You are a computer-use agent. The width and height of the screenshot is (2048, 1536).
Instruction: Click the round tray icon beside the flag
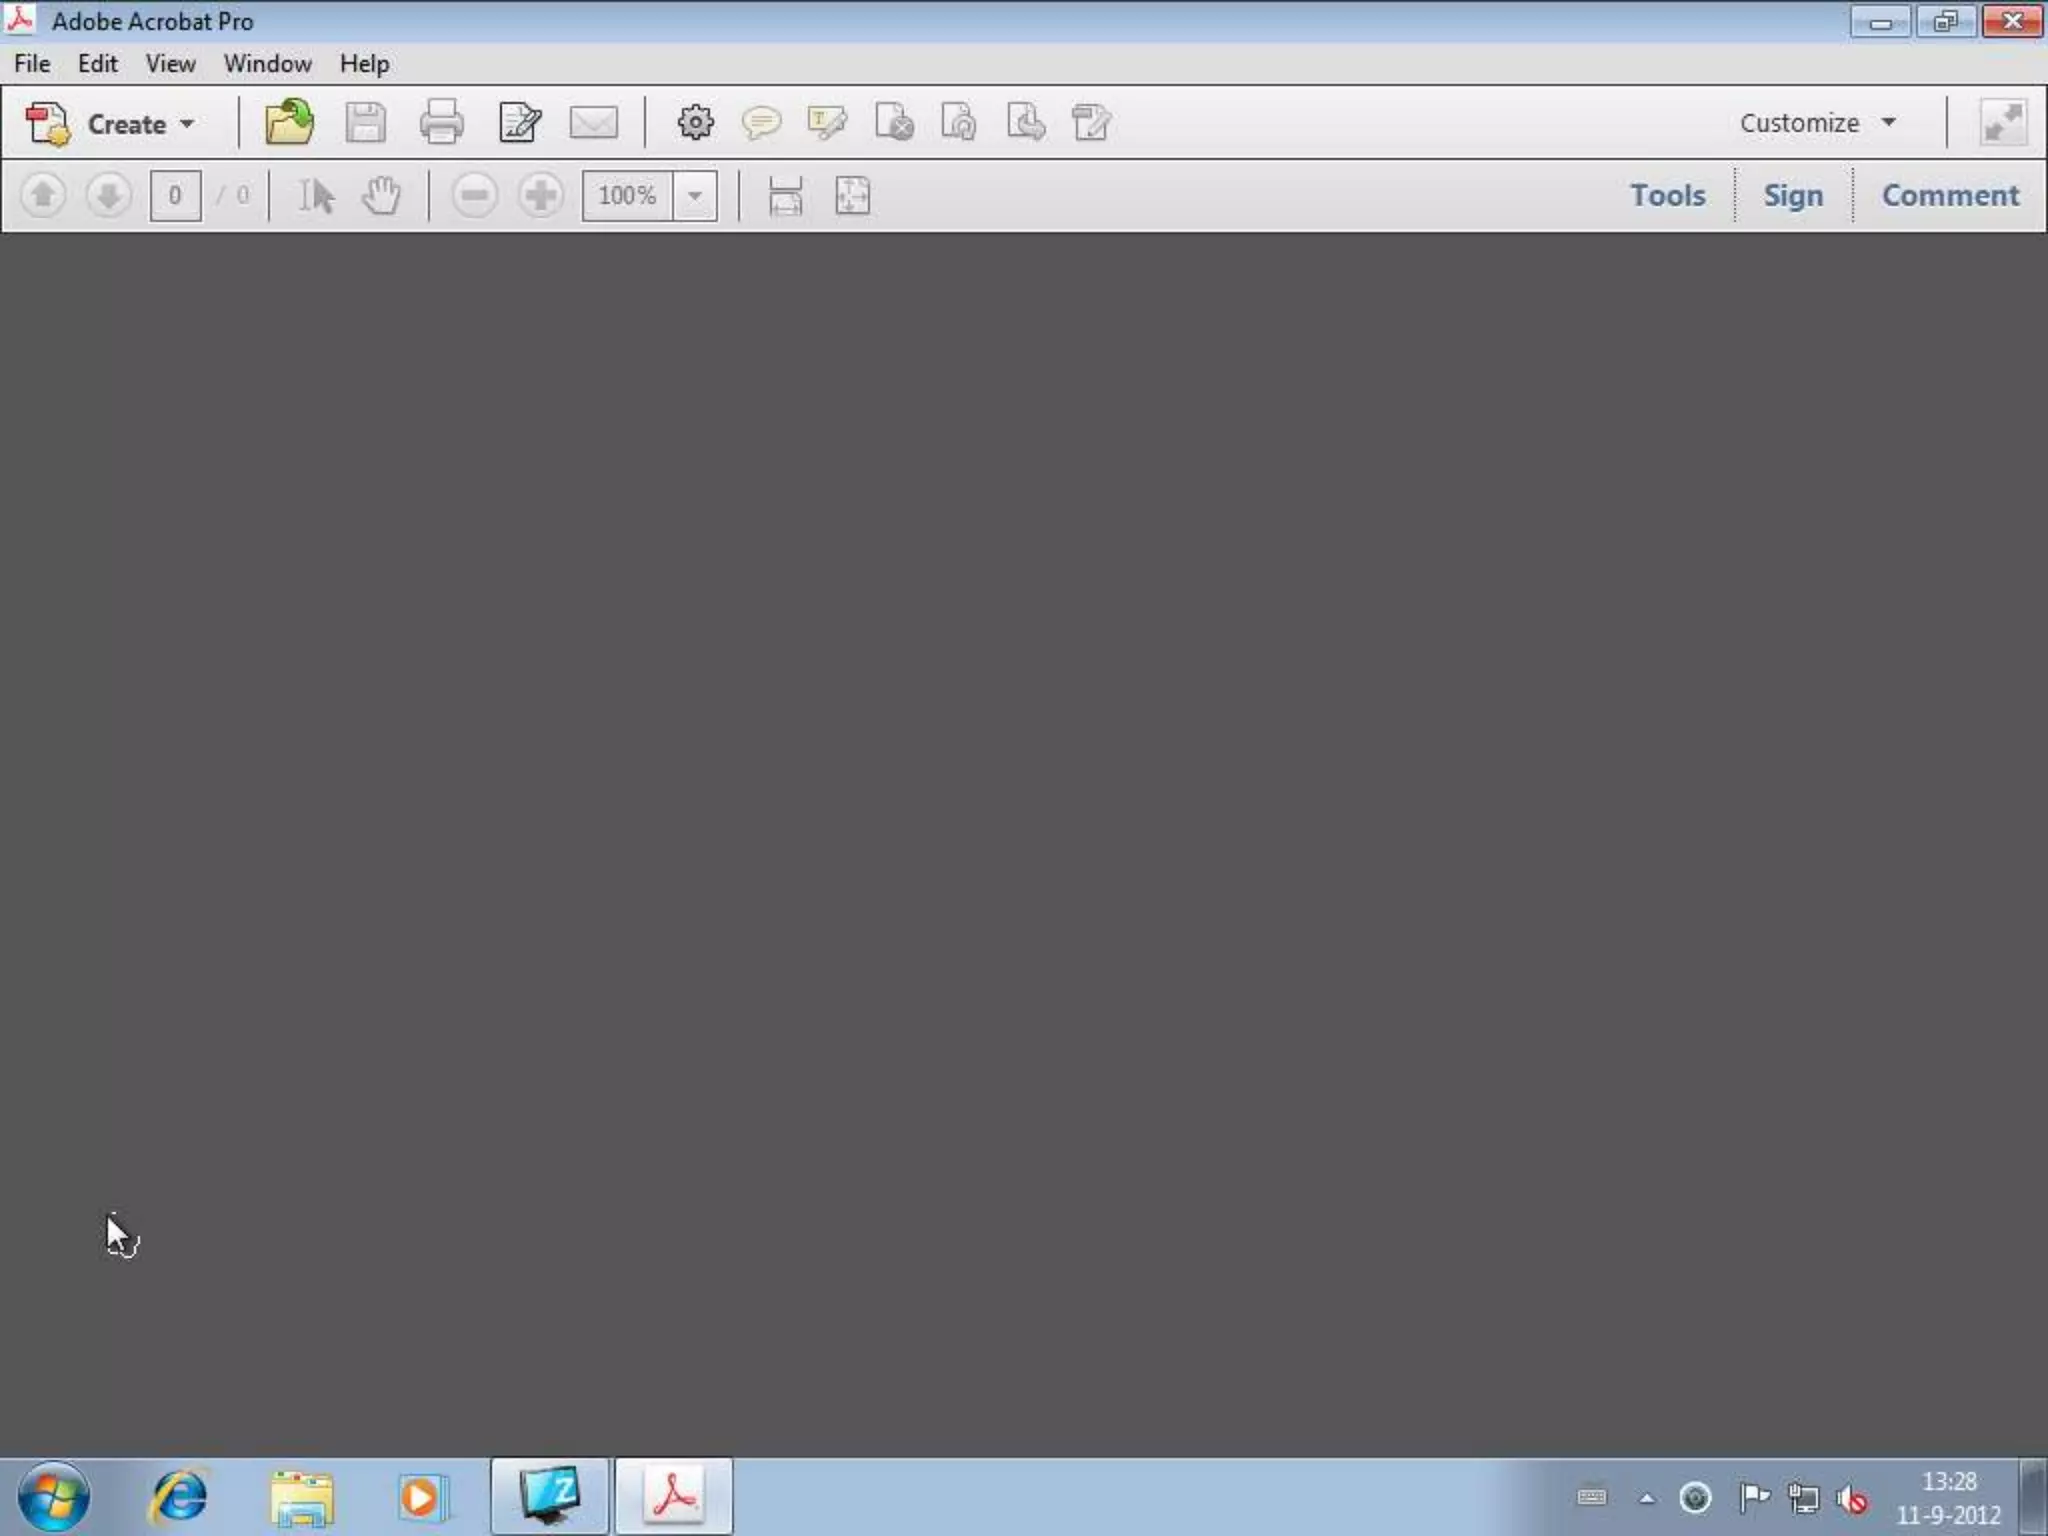[x=1695, y=1498]
